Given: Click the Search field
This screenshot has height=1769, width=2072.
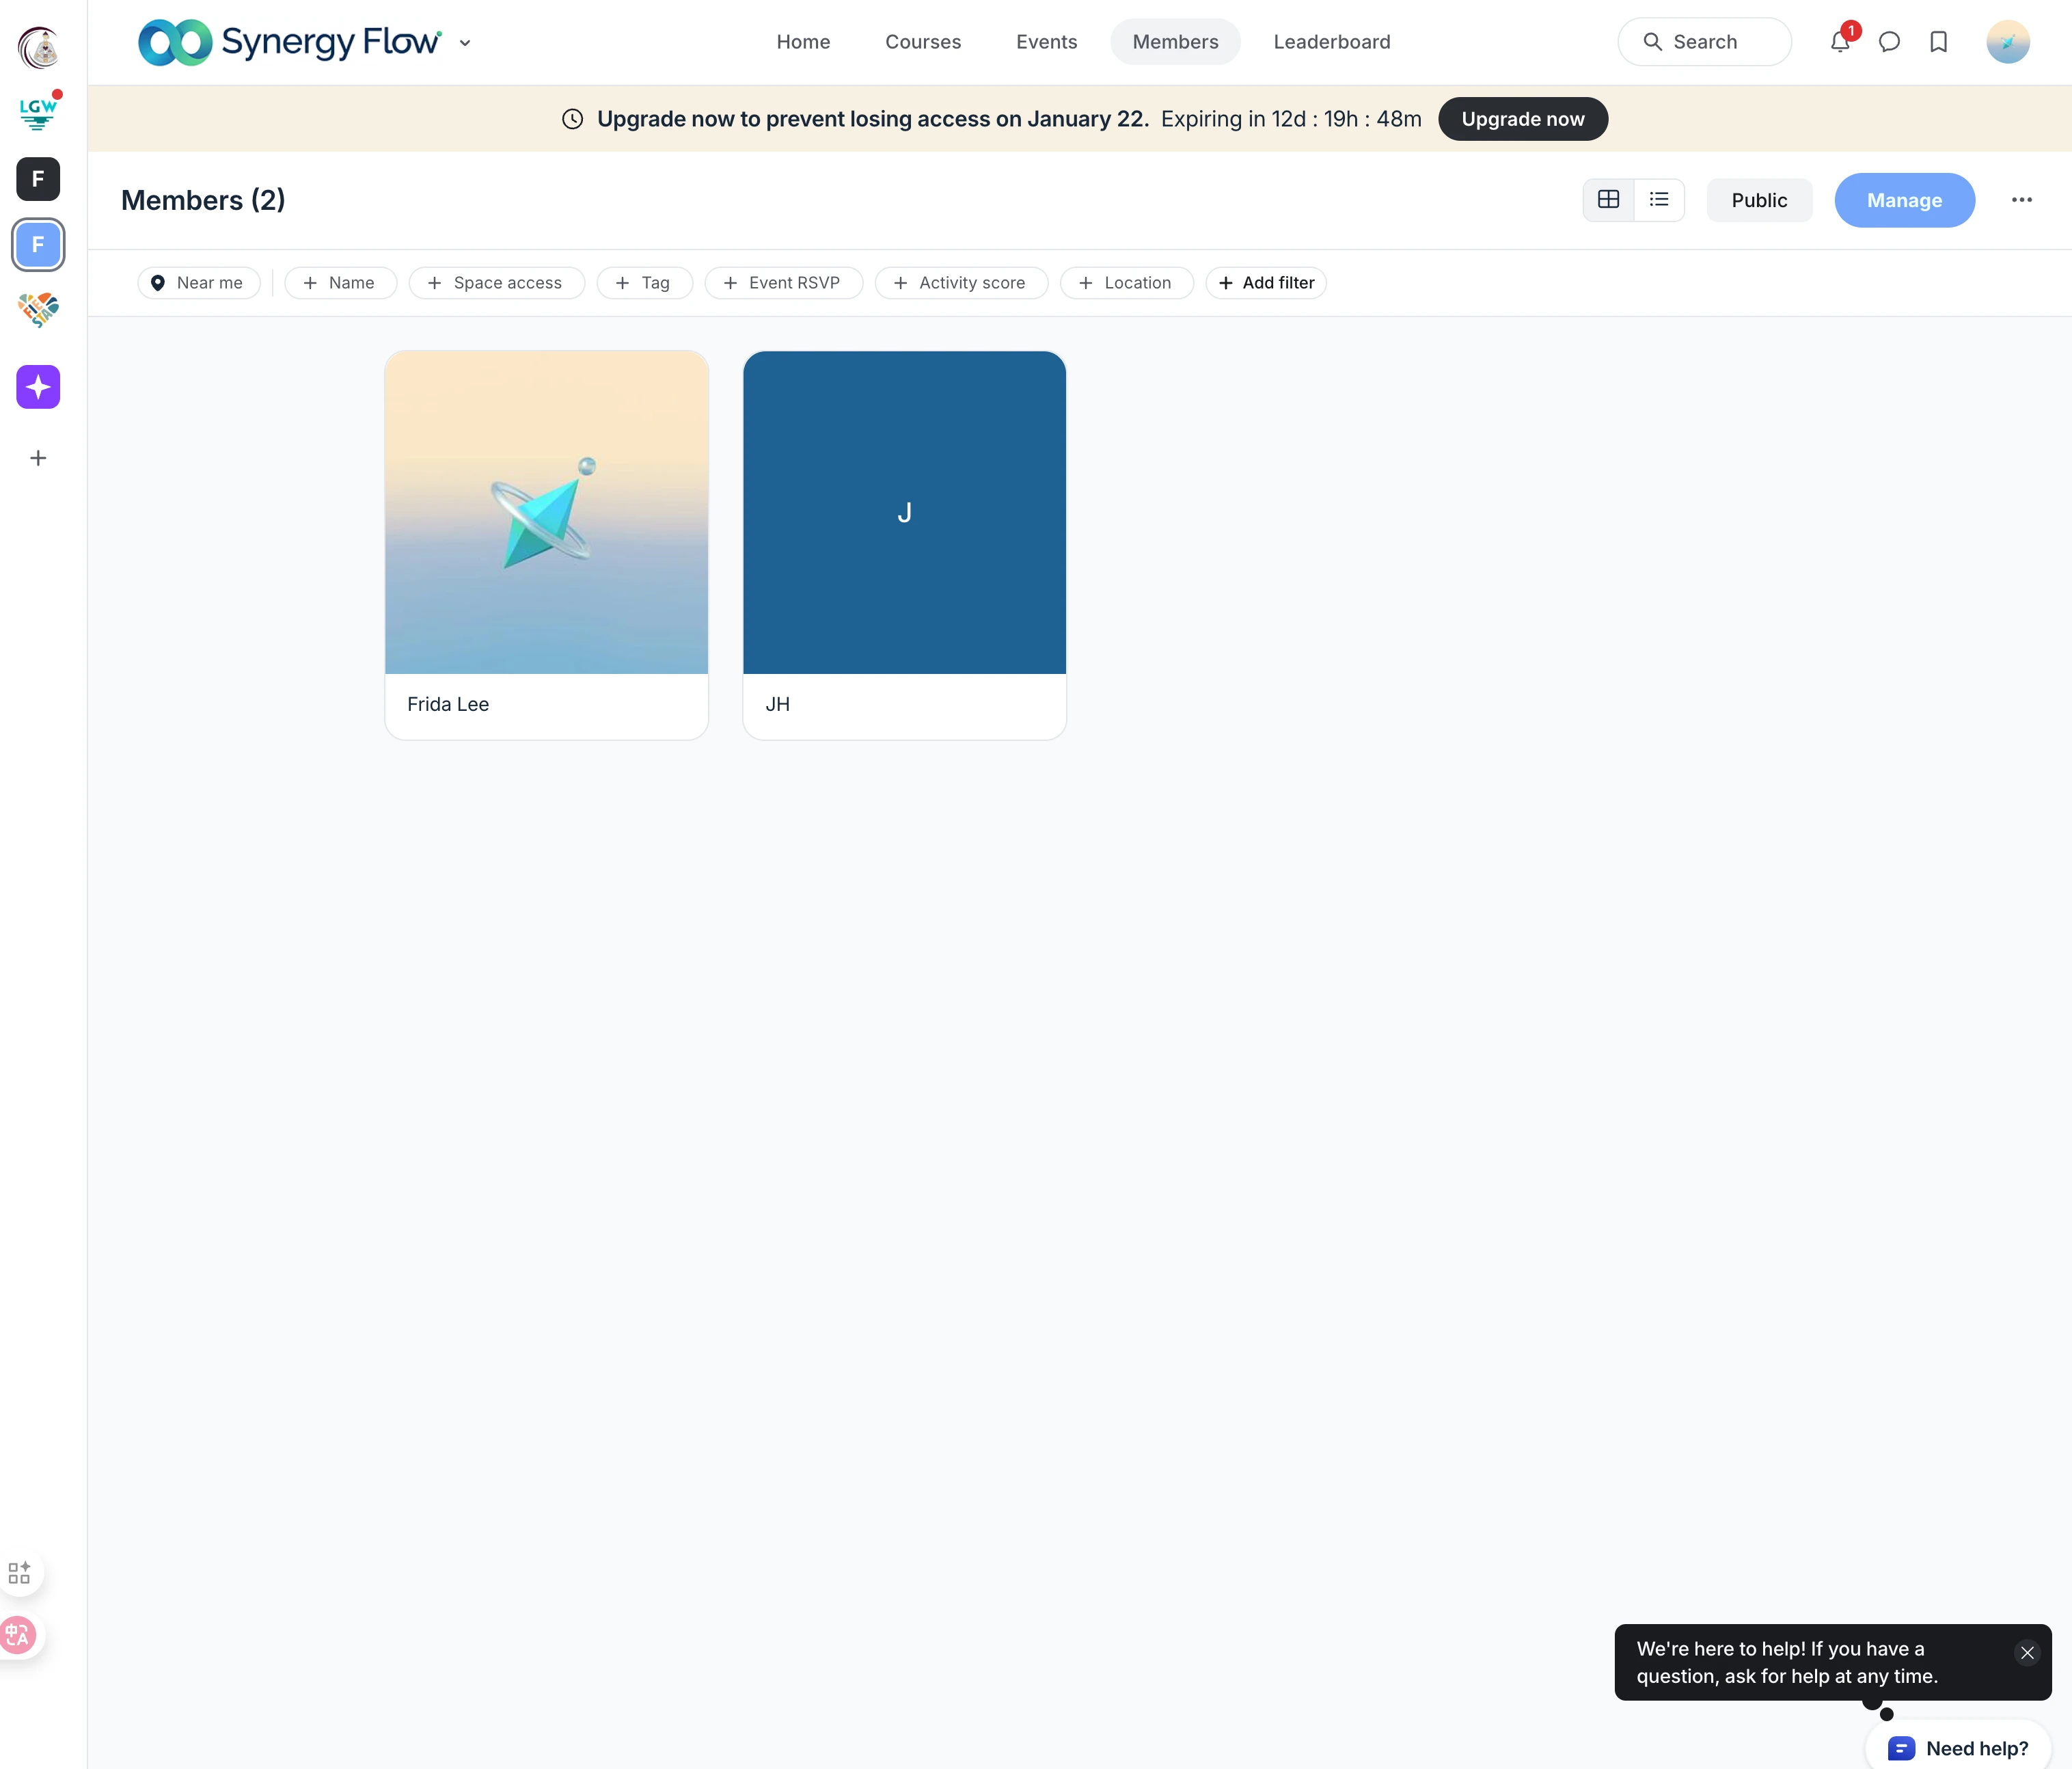Looking at the screenshot, I should coord(1704,42).
